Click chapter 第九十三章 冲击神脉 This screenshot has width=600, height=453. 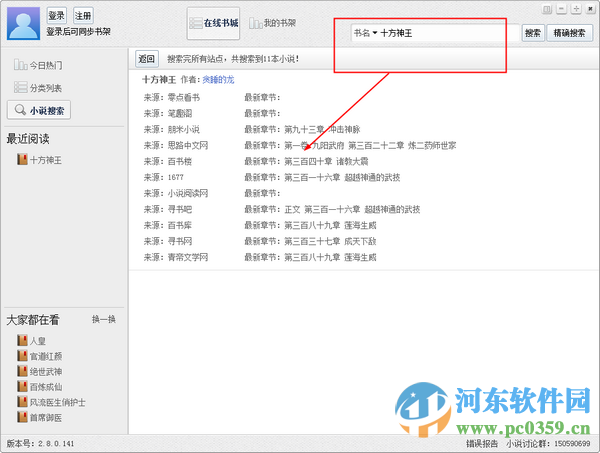point(322,129)
